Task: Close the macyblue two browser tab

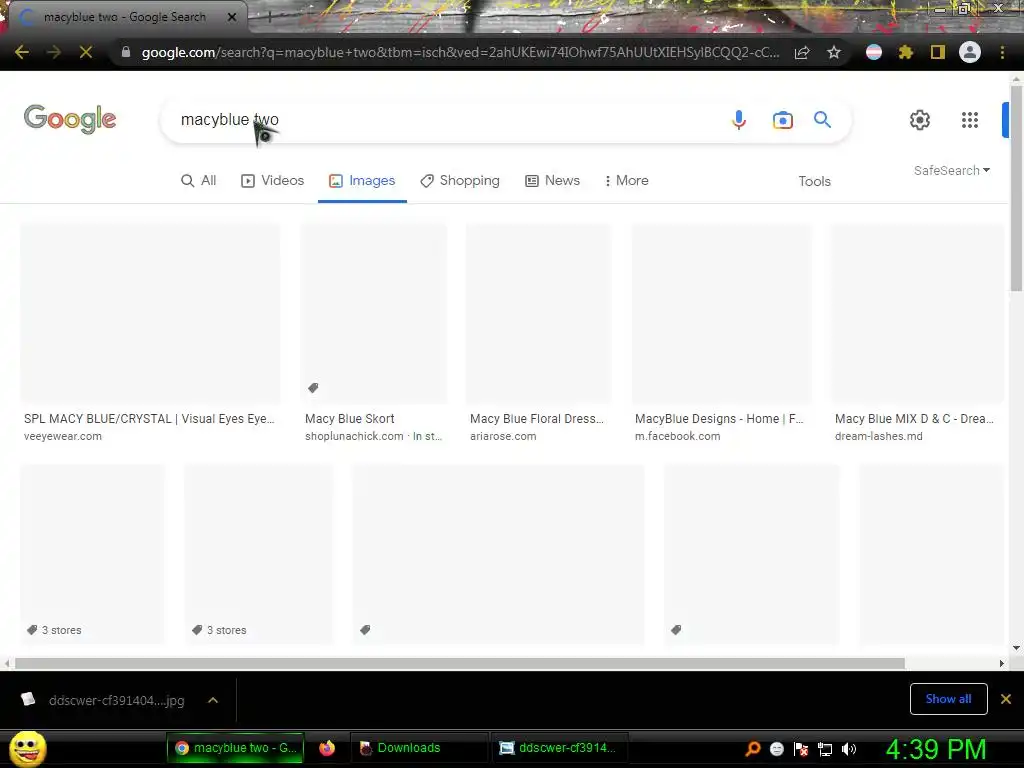Action: (x=232, y=17)
